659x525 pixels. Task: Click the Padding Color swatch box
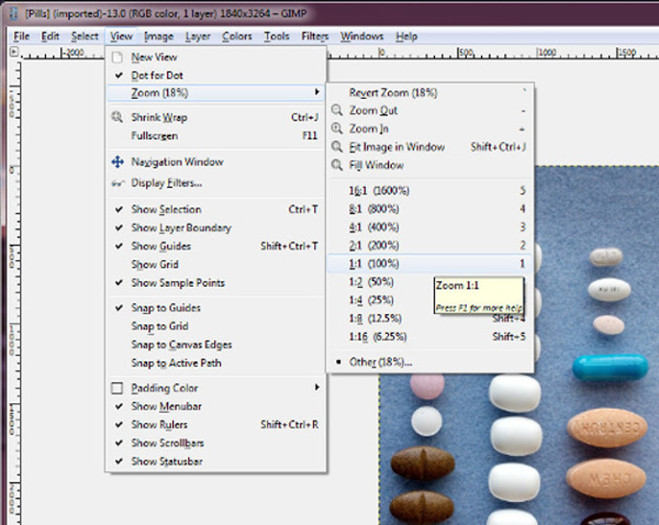[118, 388]
